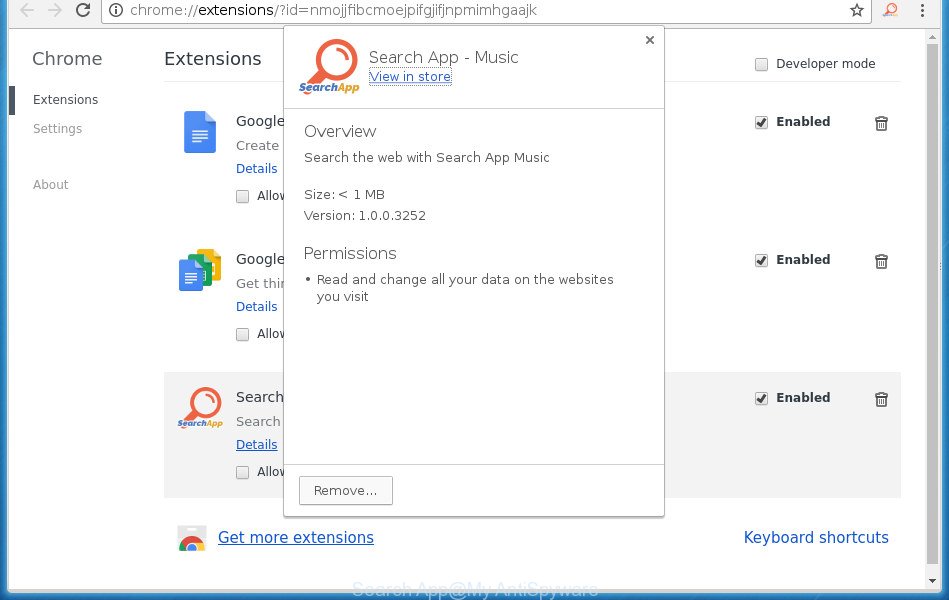This screenshot has height=600, width=949.
Task: Open Details link for Search App extension
Action: pos(257,444)
